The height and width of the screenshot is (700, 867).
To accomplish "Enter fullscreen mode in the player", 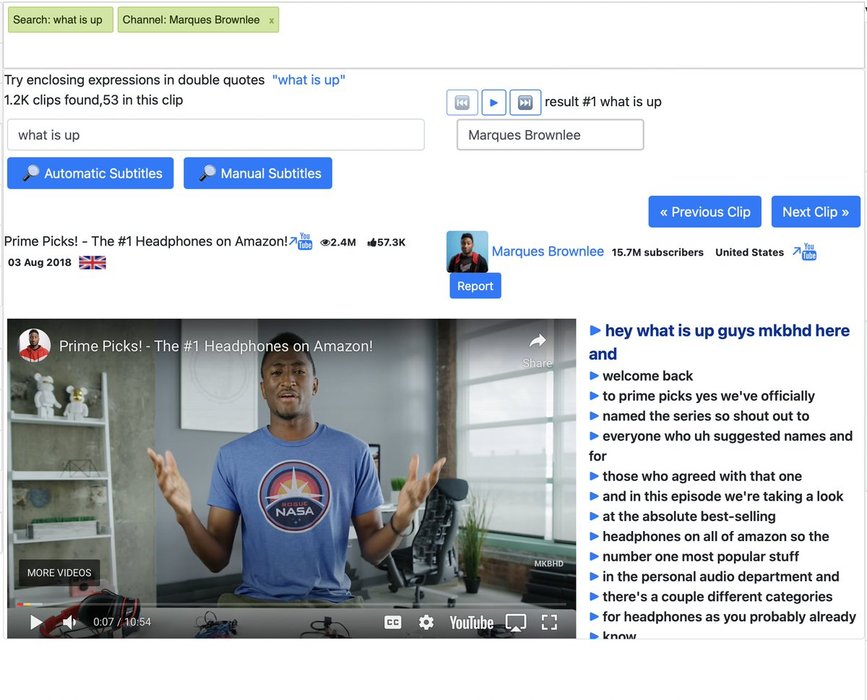I will pos(549,623).
